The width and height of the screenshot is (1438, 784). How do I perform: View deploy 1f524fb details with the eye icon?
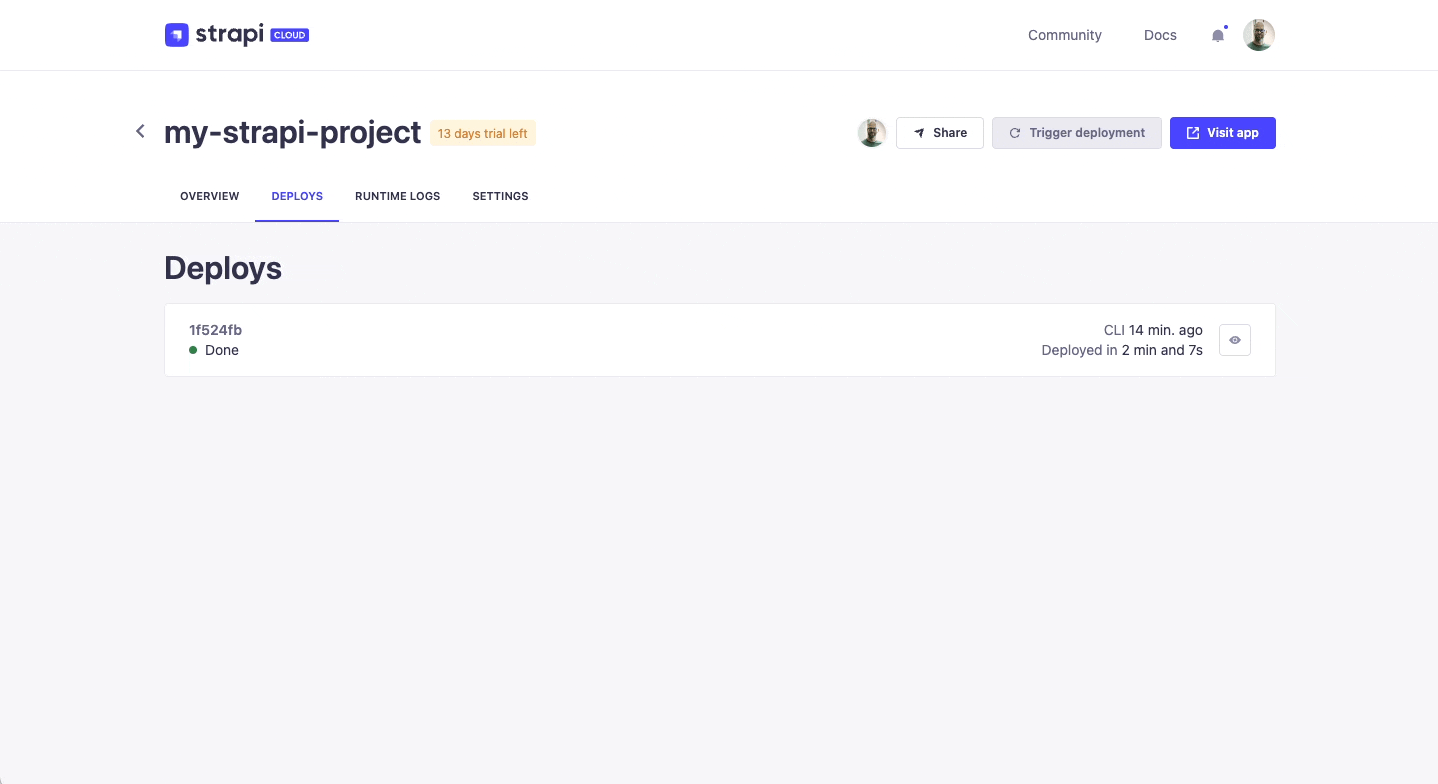pyautogui.click(x=1234, y=340)
